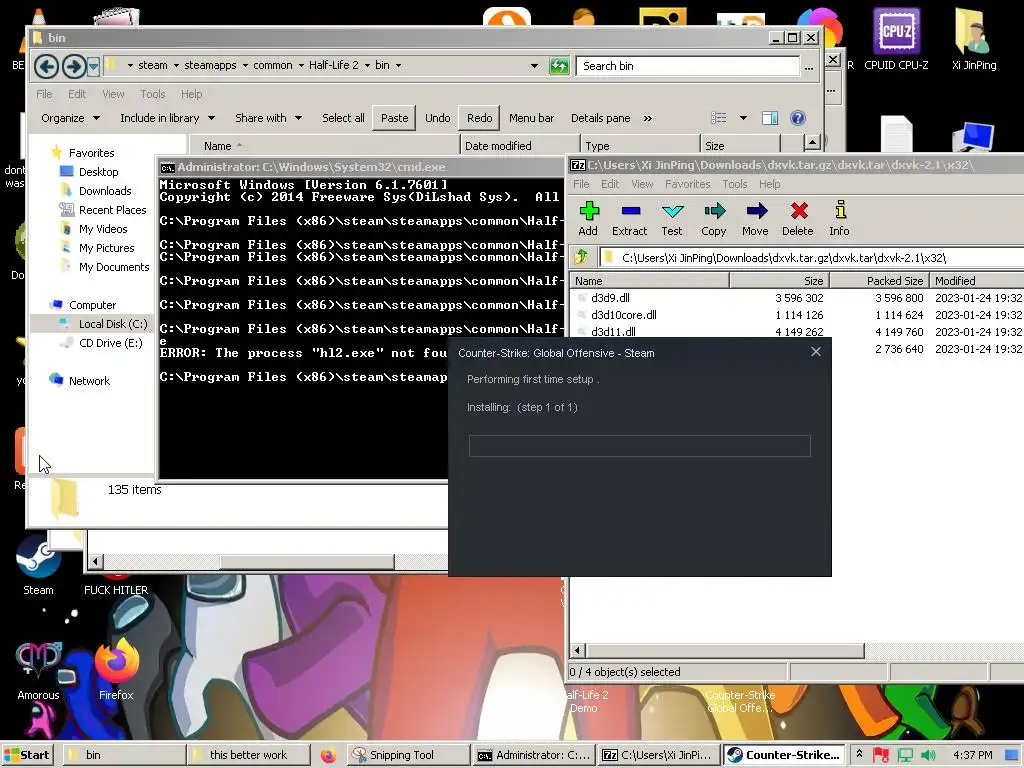Image resolution: width=1024 pixels, height=768 pixels.
Task: Open Xi JinPing desktop folder
Action: point(974,39)
